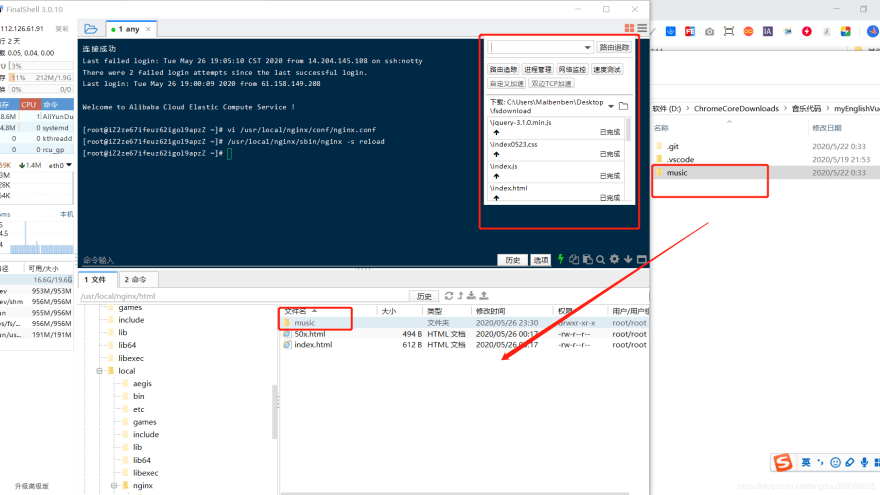Select the index.html file in the remote list

click(313, 345)
